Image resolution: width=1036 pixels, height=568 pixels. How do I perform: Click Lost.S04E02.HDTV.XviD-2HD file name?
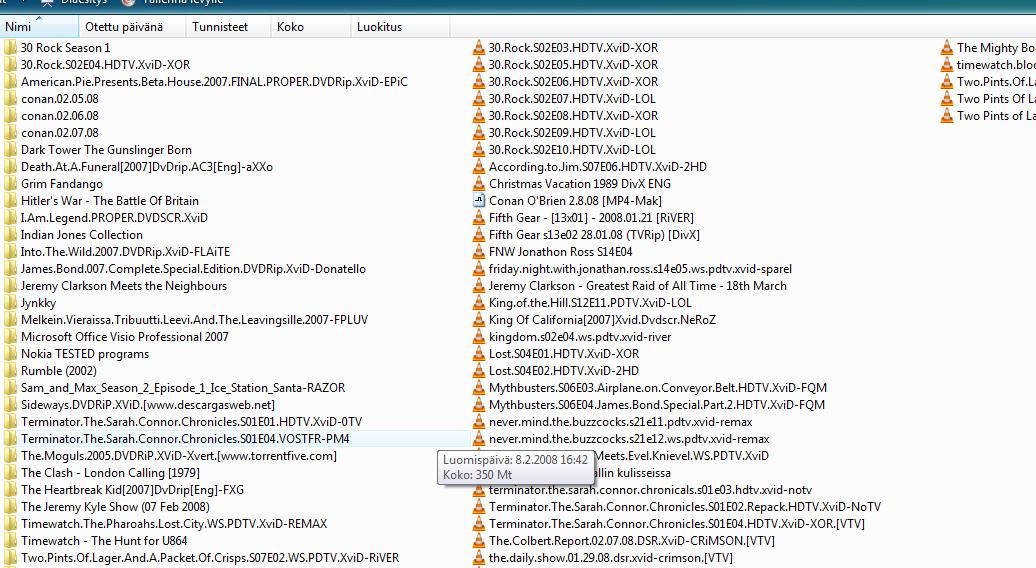[564, 371]
